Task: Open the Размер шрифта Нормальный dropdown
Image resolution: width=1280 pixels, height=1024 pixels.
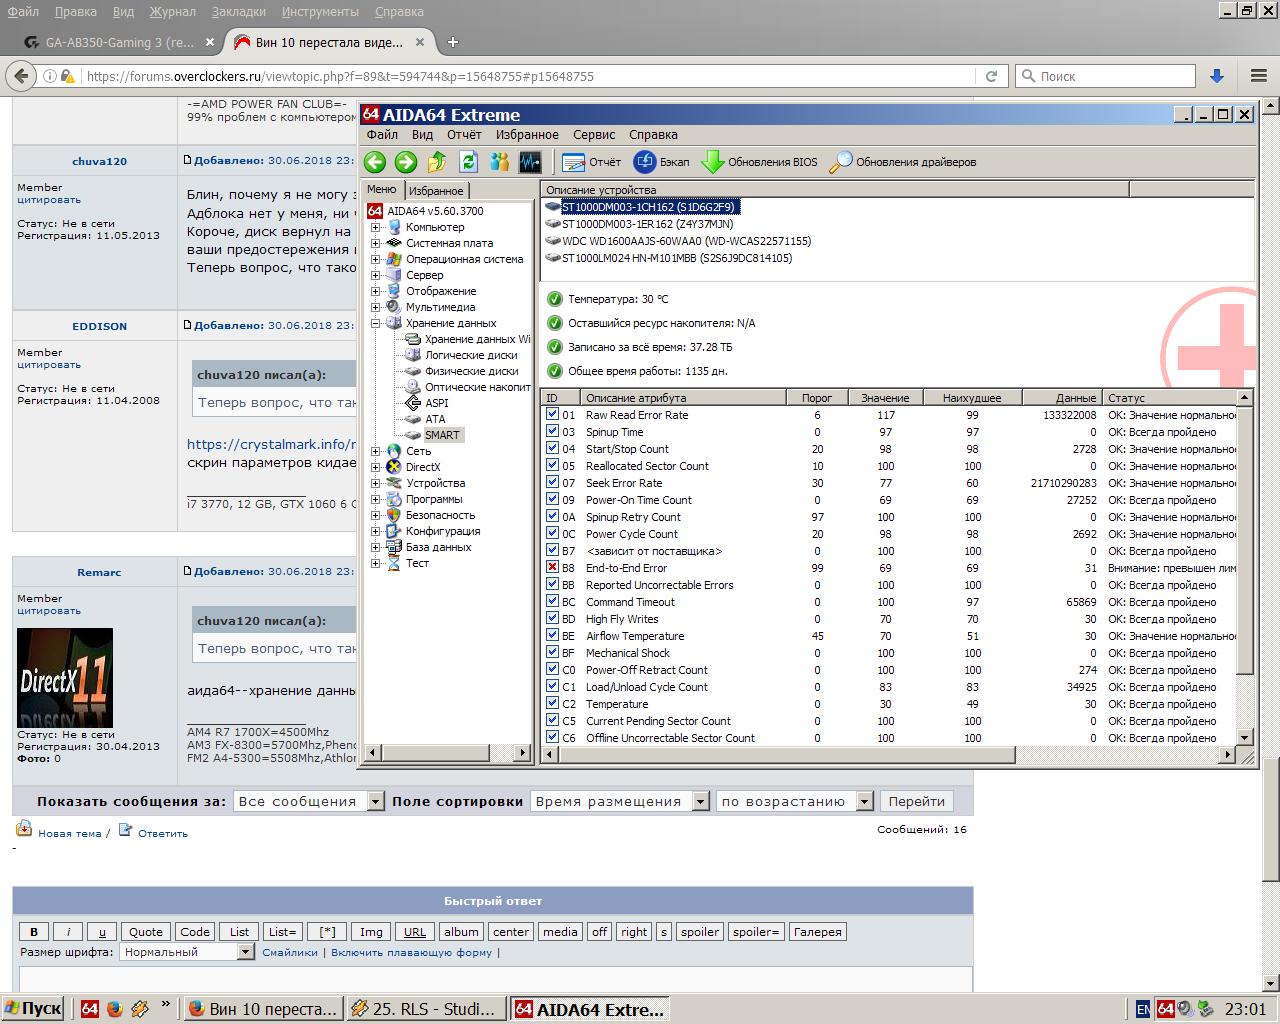Action: pos(187,952)
